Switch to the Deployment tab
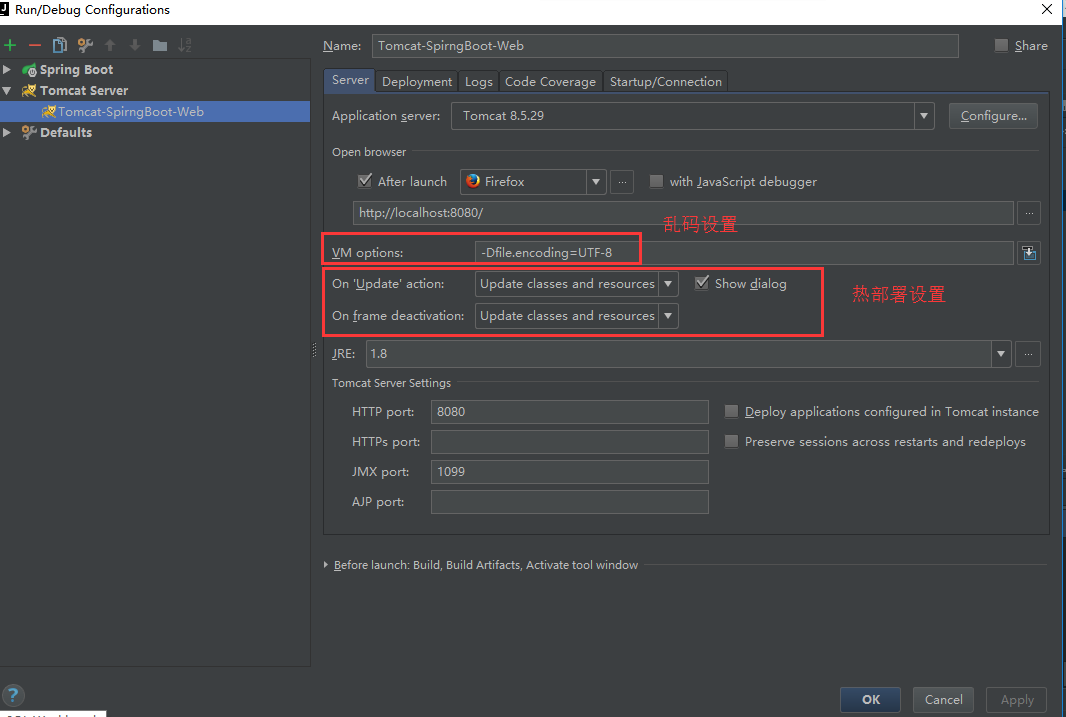 click(417, 82)
